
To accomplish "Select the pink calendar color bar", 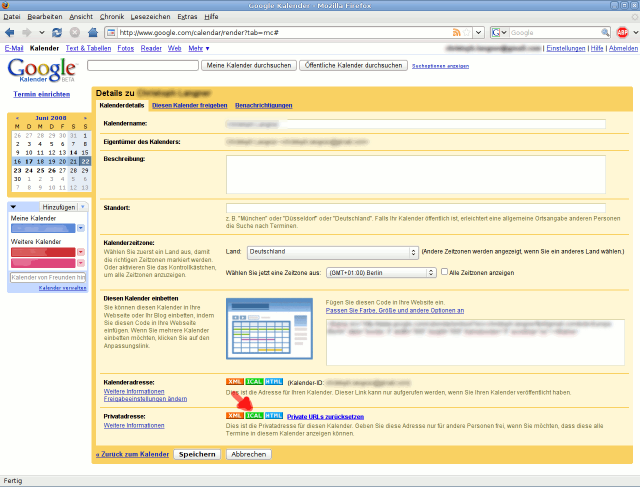I will pos(43,263).
